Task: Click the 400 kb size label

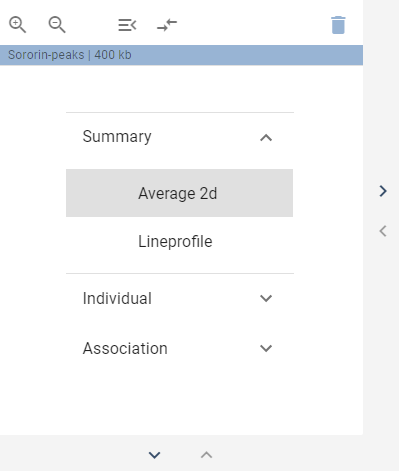Action: tap(113, 55)
